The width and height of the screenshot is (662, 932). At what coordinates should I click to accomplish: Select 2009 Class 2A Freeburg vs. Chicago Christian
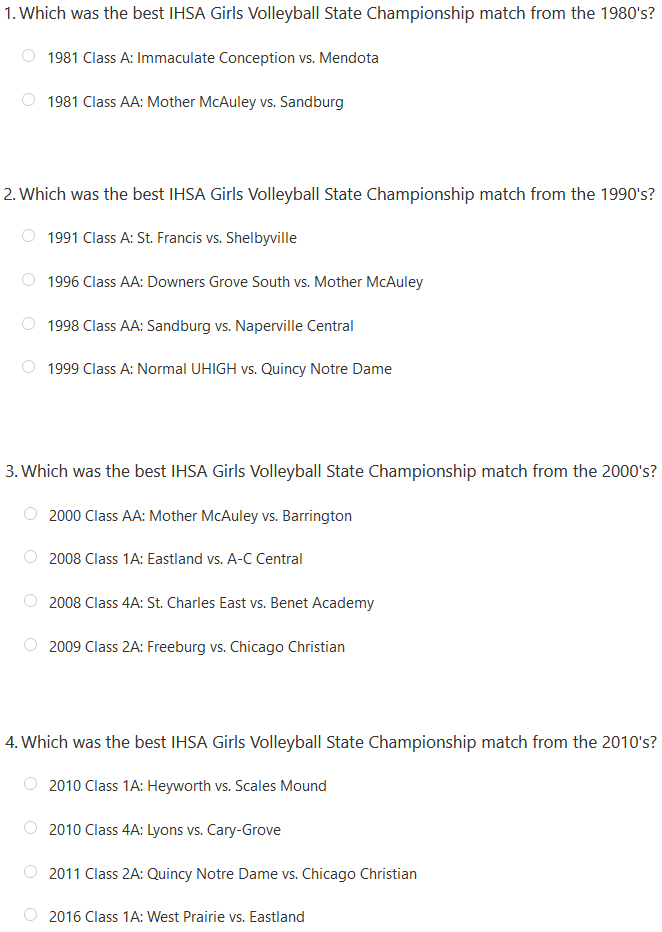pos(30,645)
